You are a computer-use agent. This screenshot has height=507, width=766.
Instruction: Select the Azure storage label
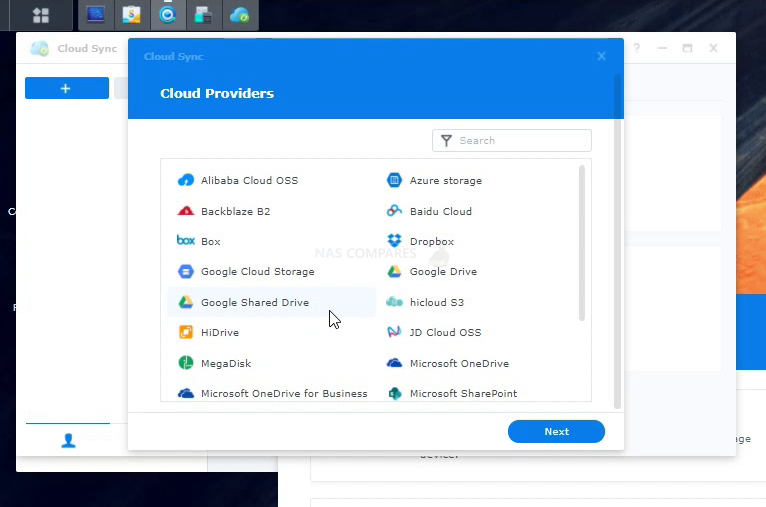point(446,181)
